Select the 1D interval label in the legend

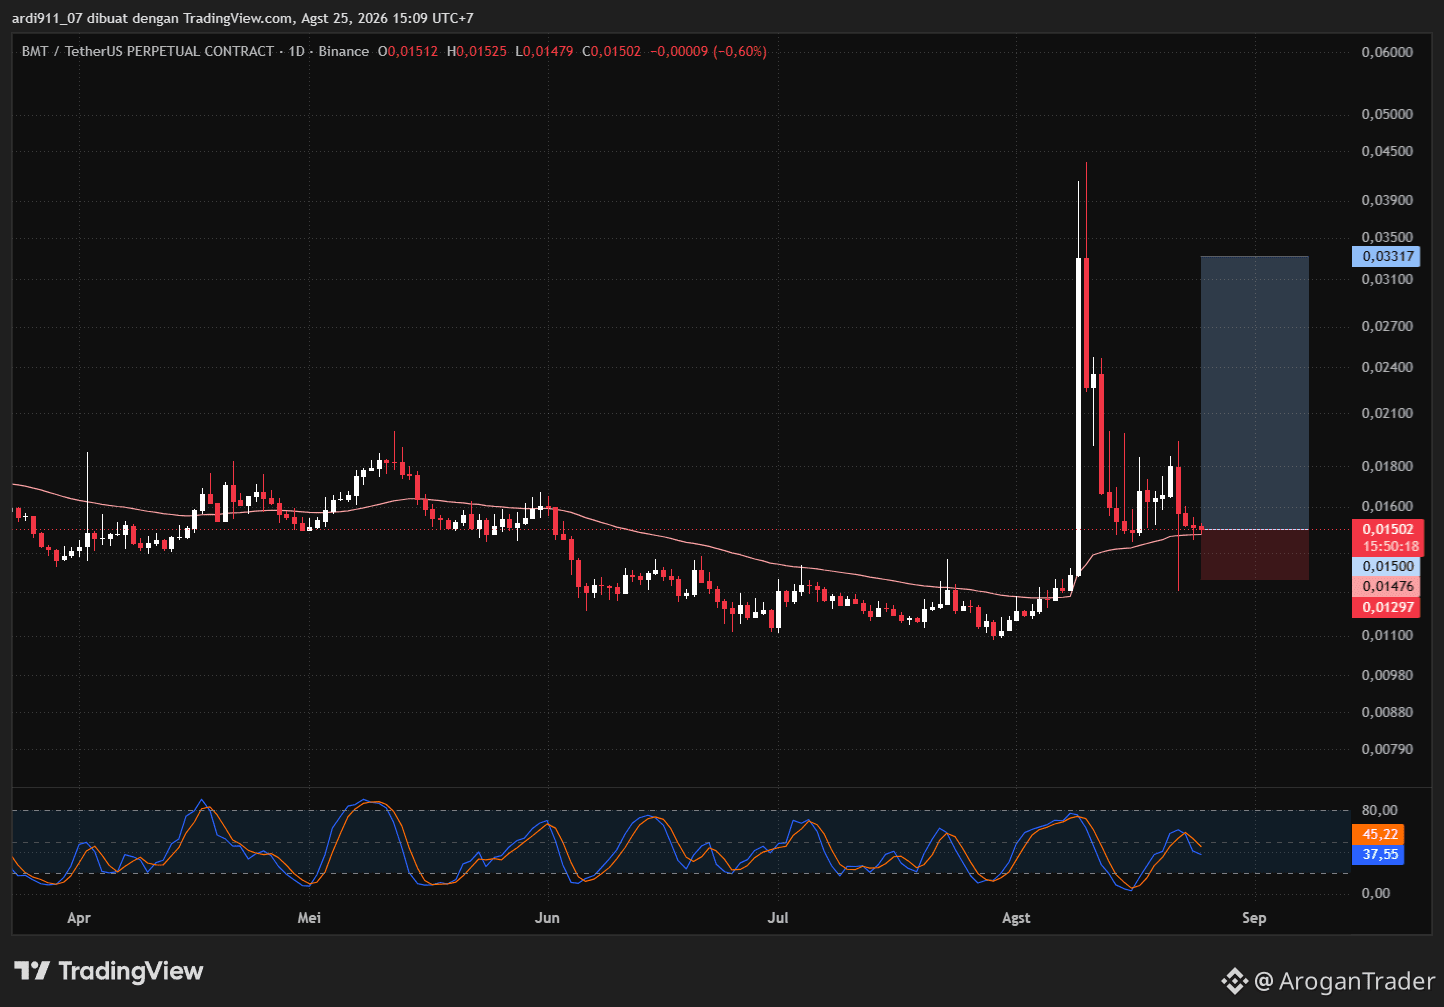point(297,51)
